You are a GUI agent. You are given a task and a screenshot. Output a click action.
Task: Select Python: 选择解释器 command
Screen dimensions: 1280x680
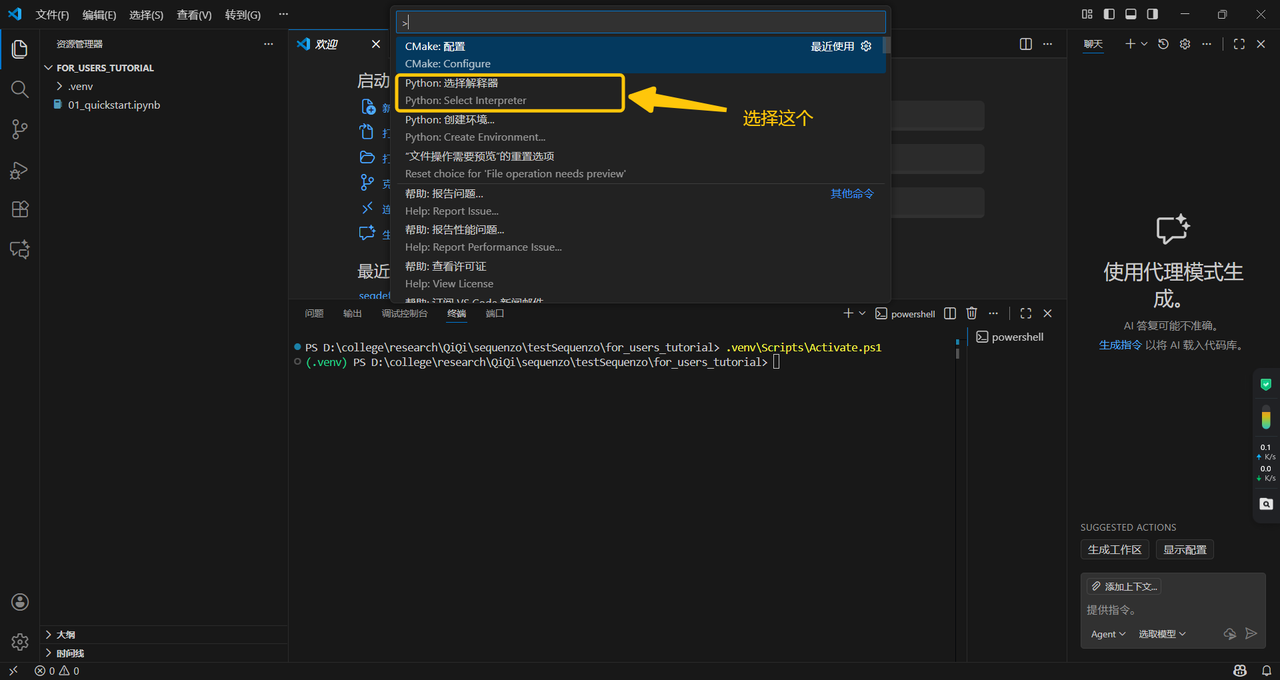click(x=510, y=92)
